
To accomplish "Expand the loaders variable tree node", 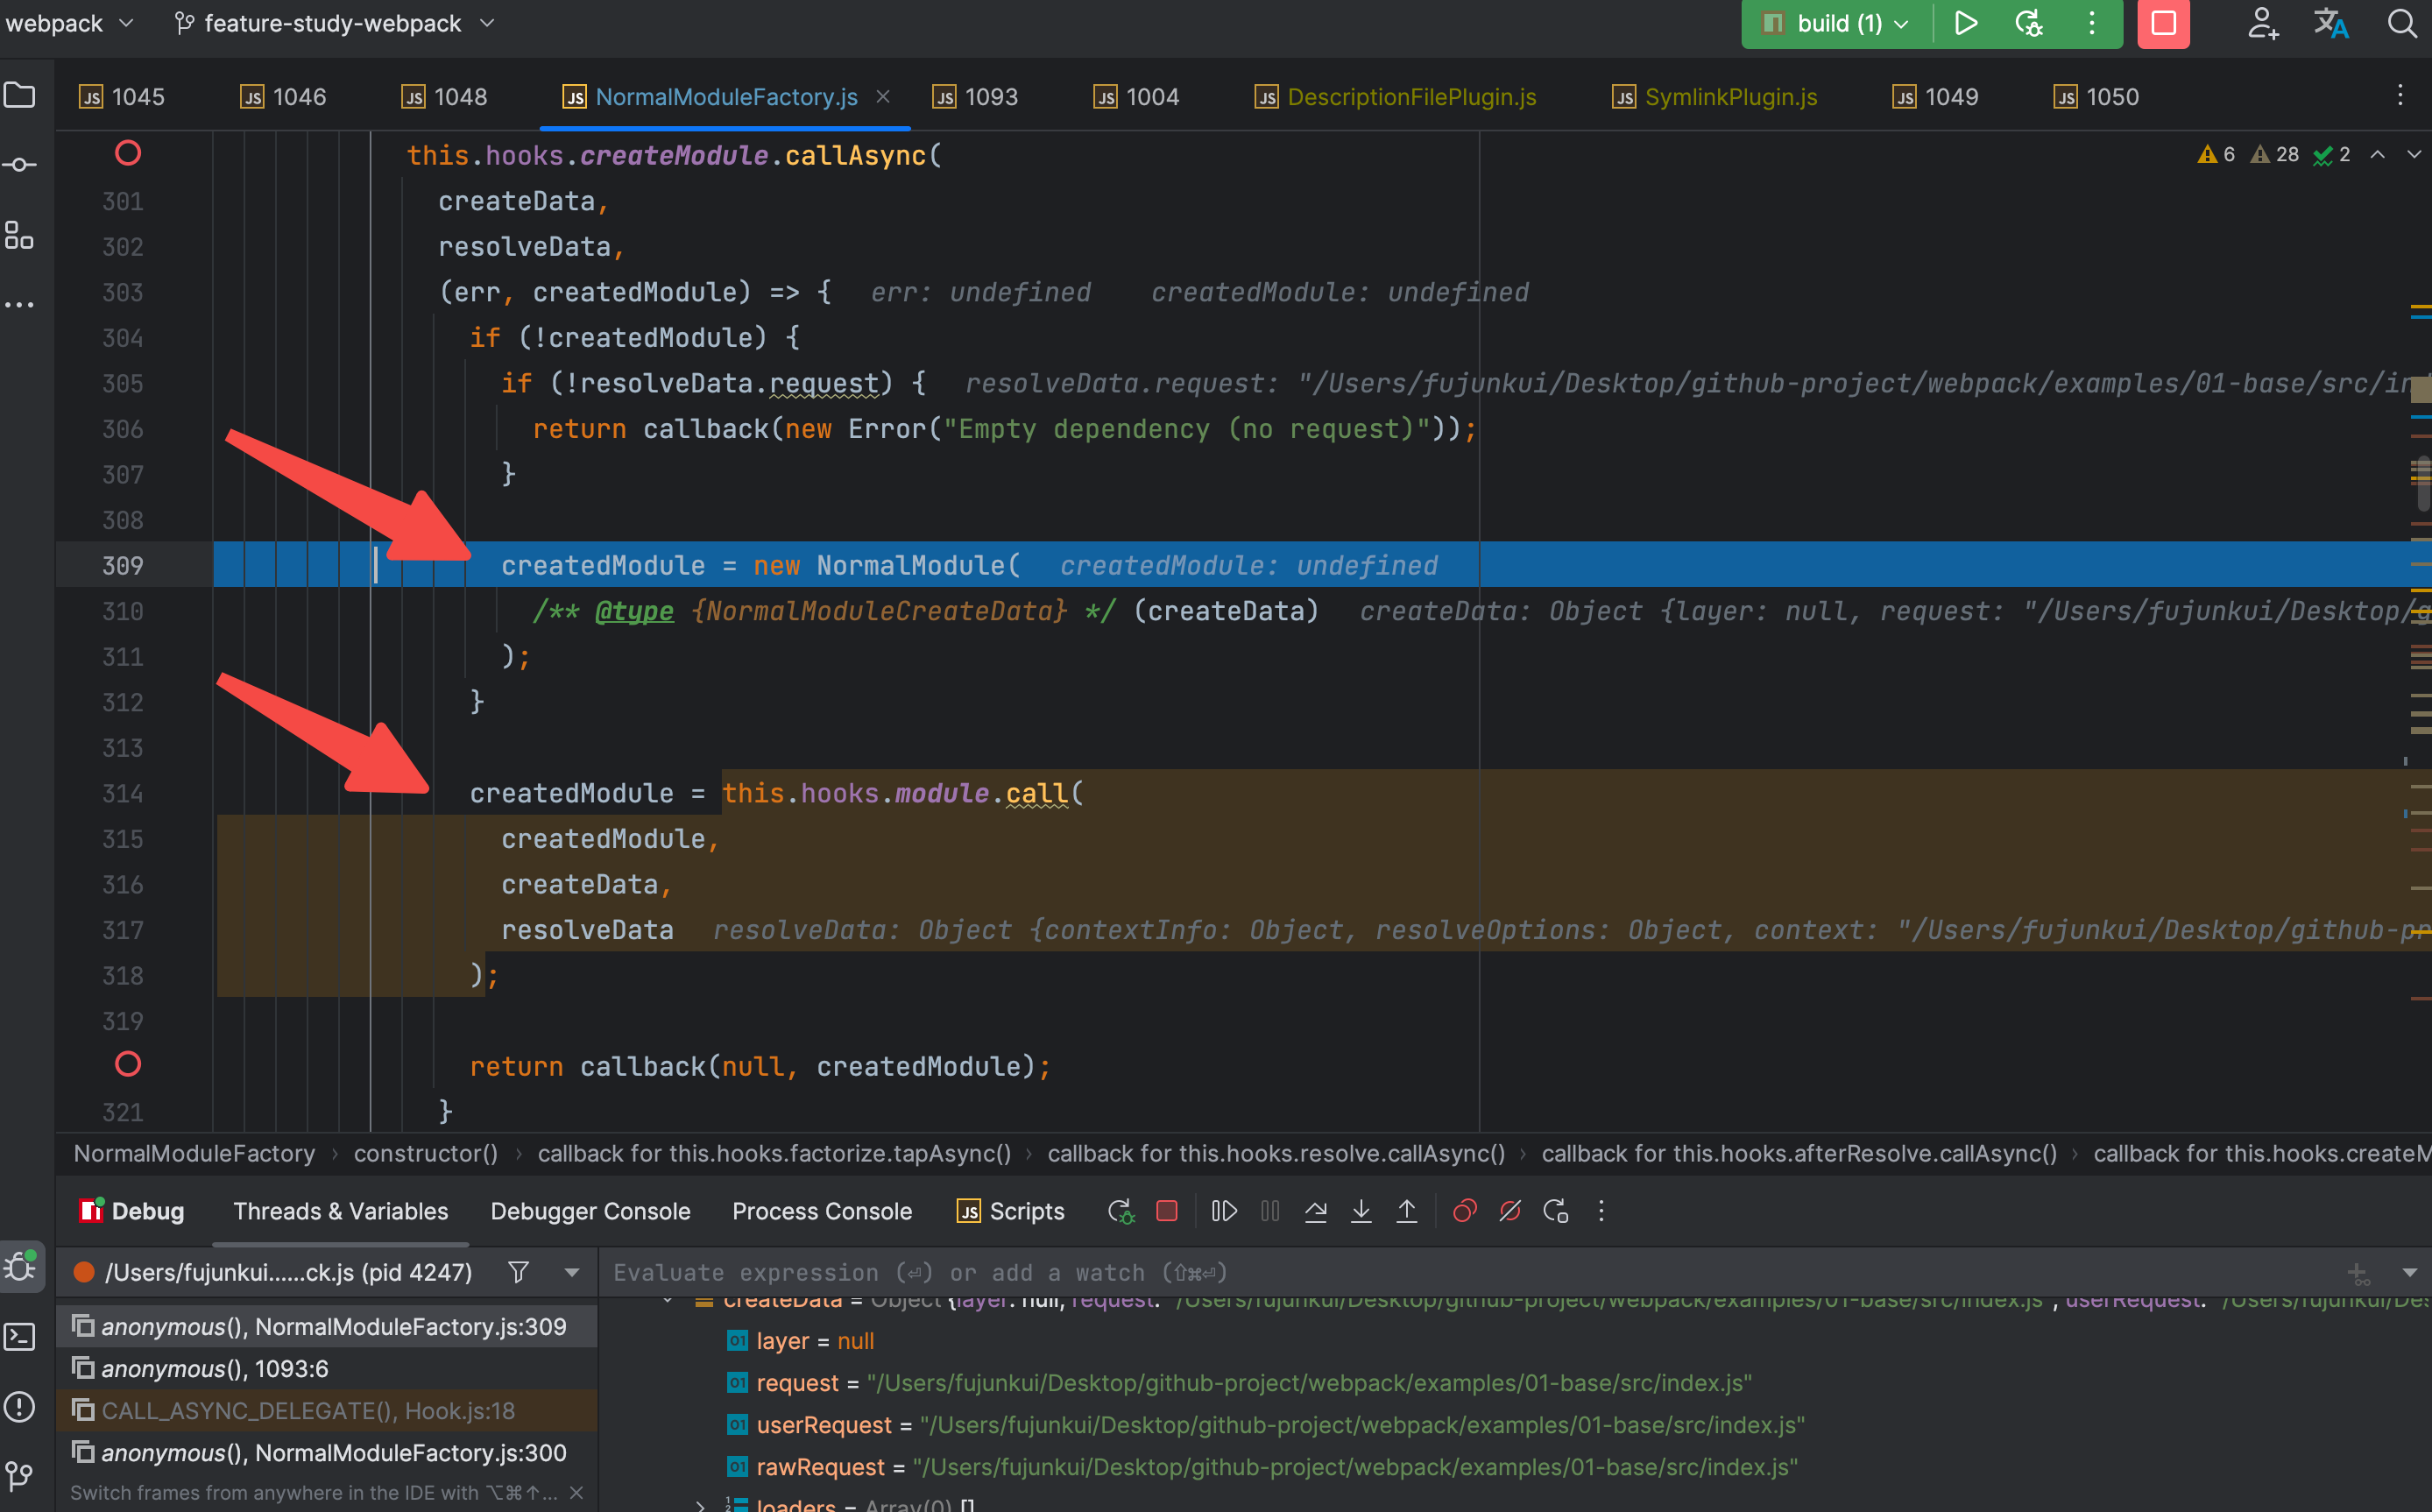I will (699, 1504).
